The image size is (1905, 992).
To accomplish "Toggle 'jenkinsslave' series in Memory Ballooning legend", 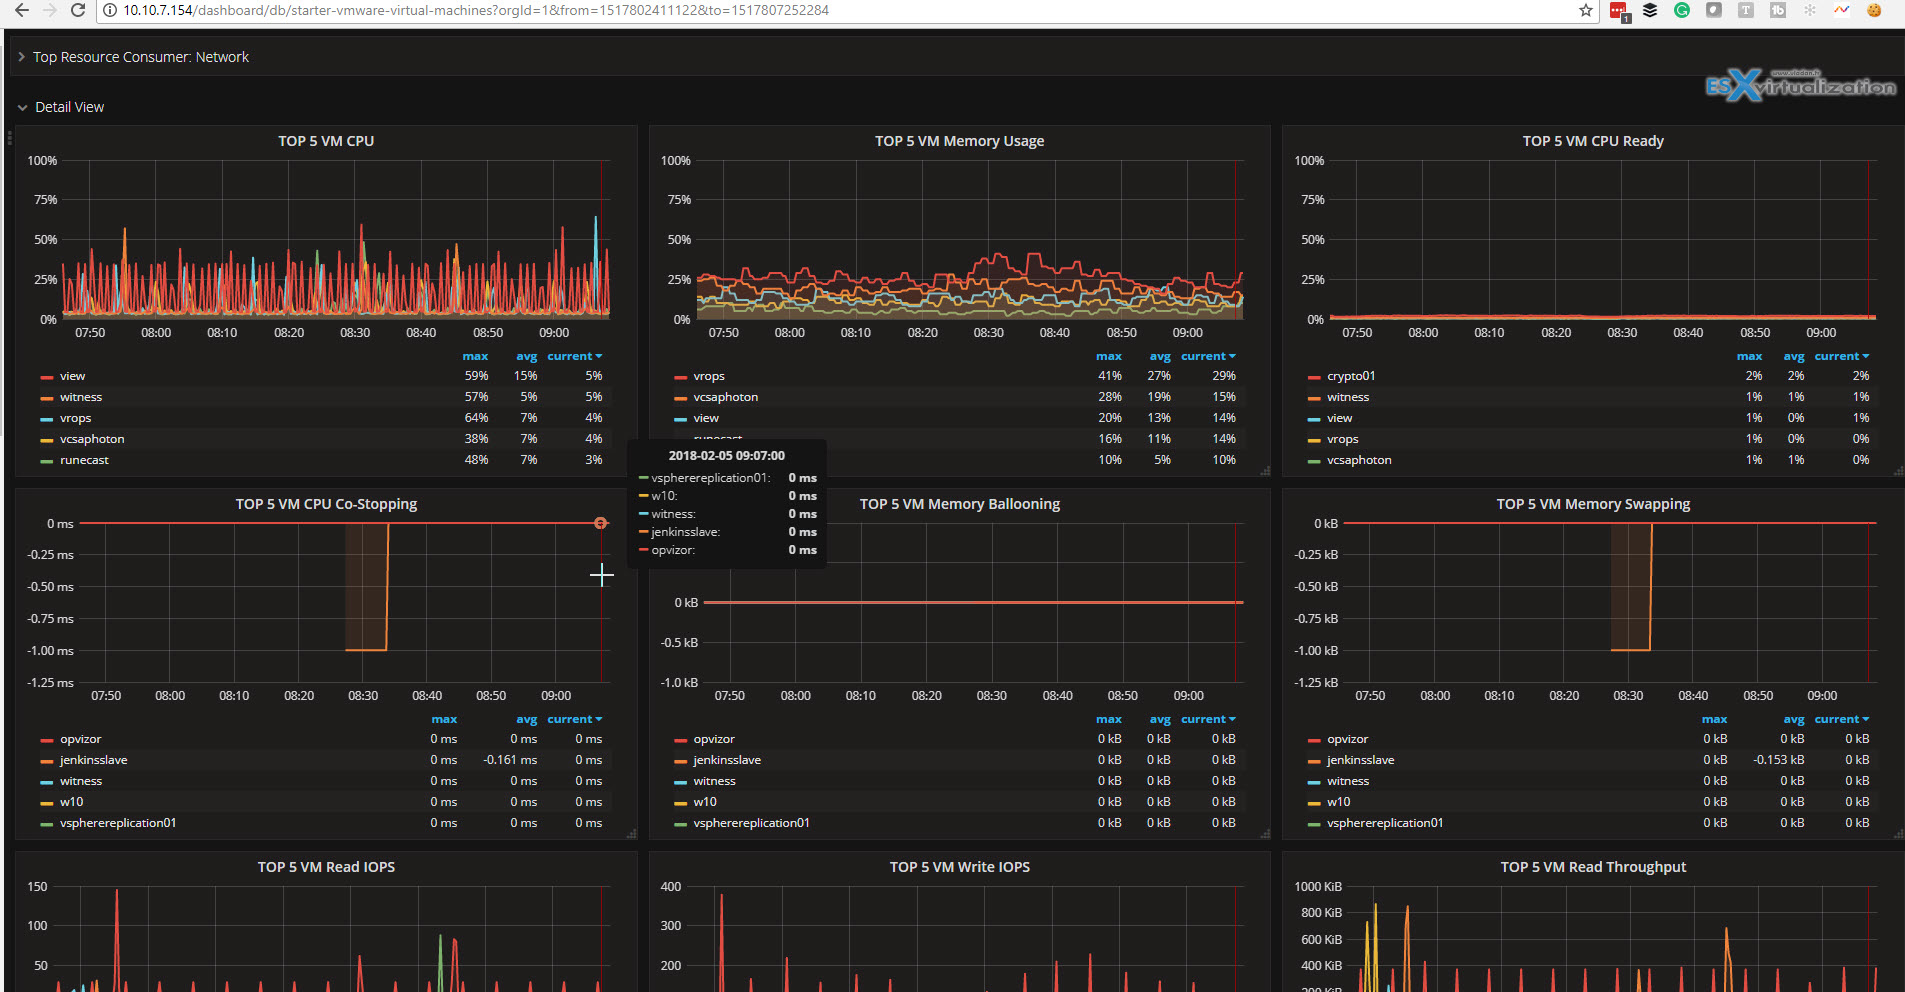I will pos(727,760).
